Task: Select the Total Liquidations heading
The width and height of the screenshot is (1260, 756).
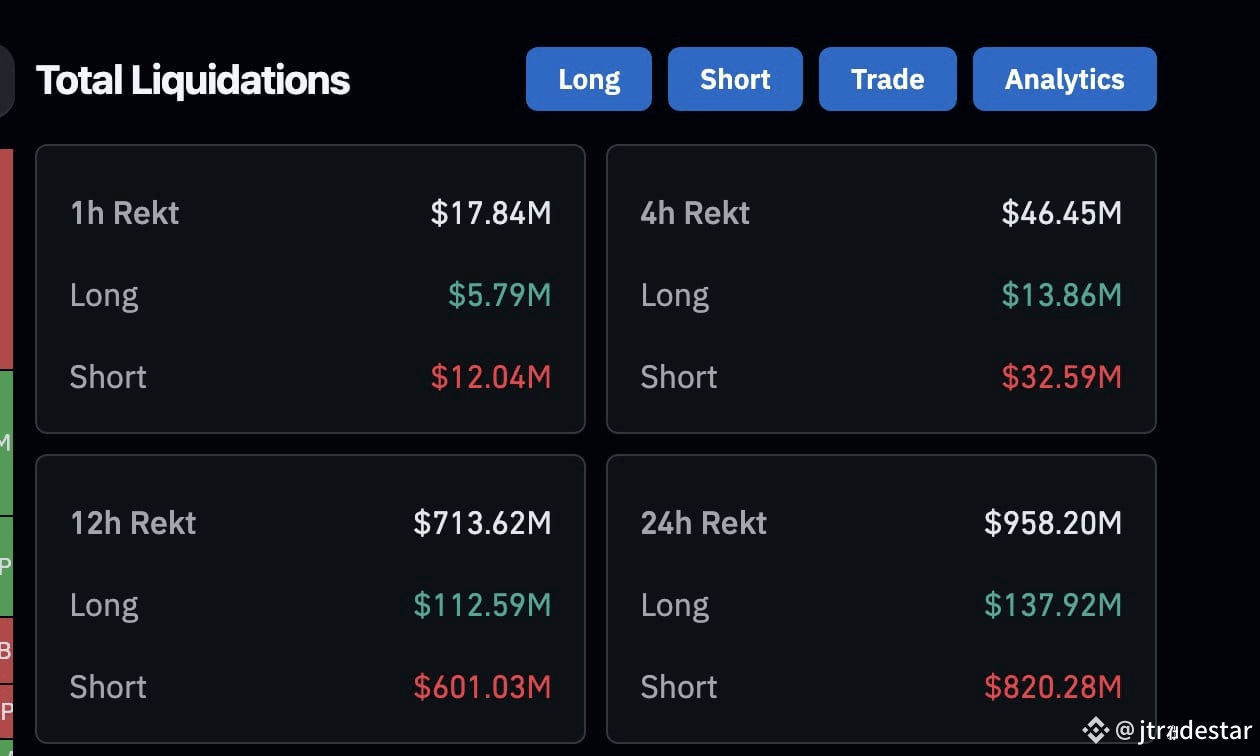Action: click(193, 80)
